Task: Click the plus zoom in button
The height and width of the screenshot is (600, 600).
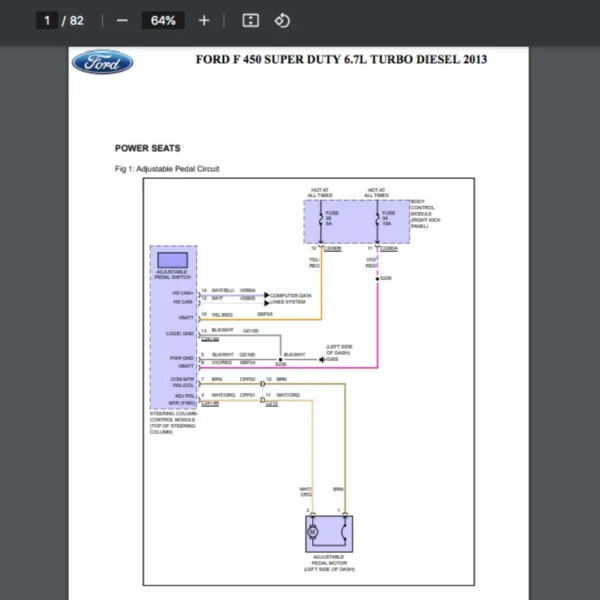Action: [x=204, y=20]
